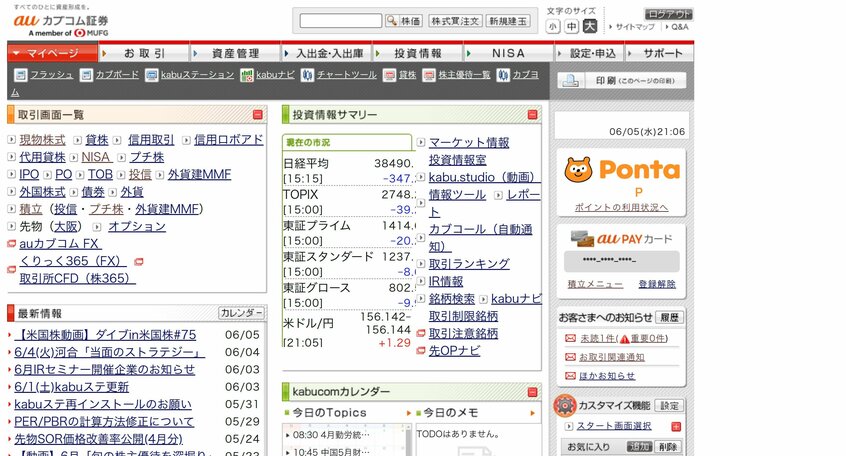
Task: Click the ログアウト button
Action: [668, 14]
